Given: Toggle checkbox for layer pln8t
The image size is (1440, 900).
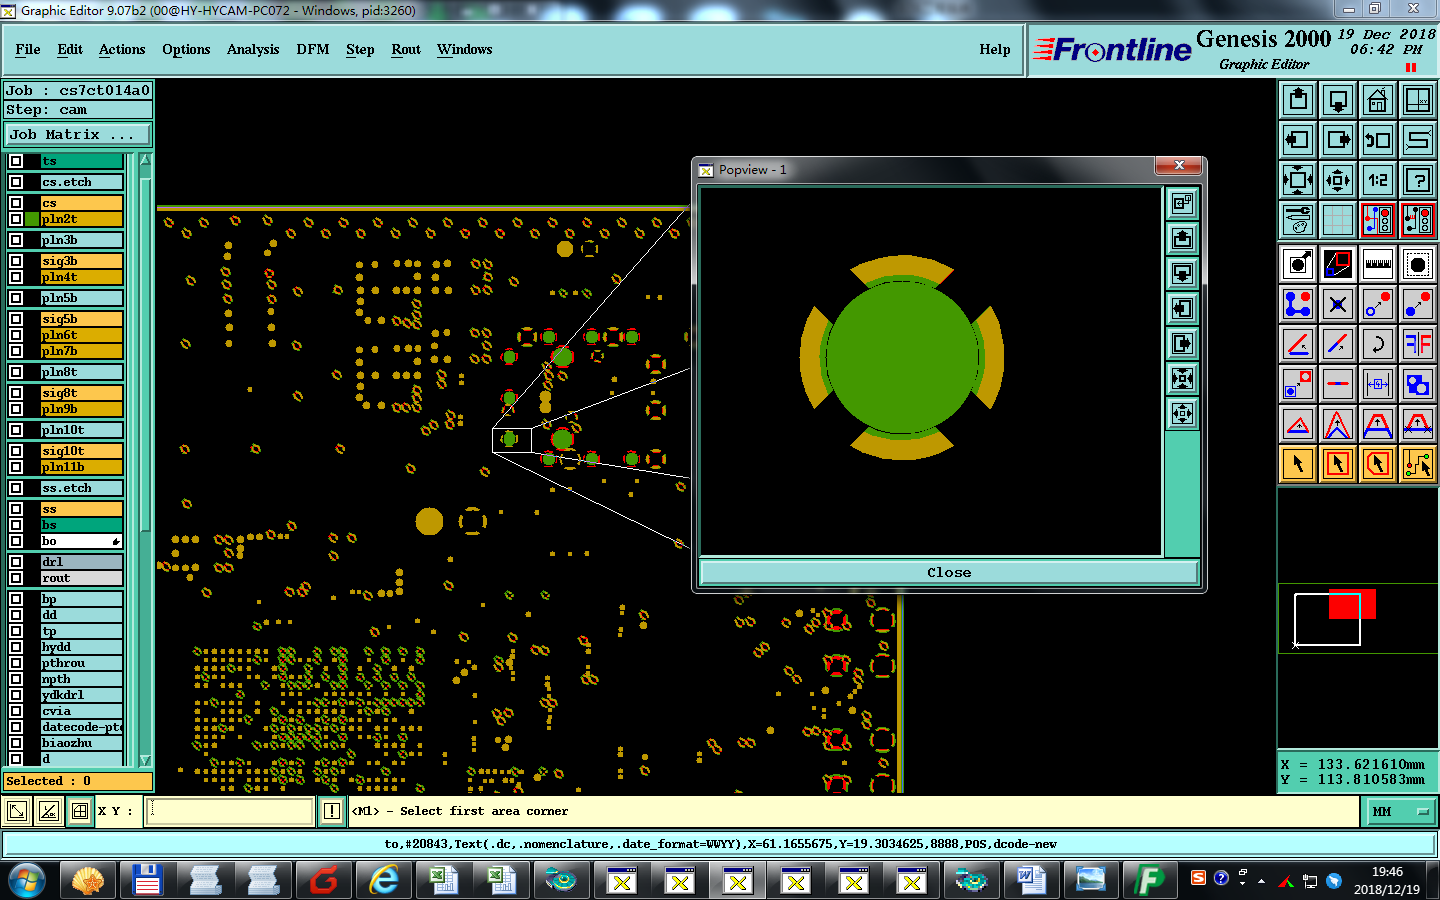Looking at the screenshot, I should click(16, 372).
